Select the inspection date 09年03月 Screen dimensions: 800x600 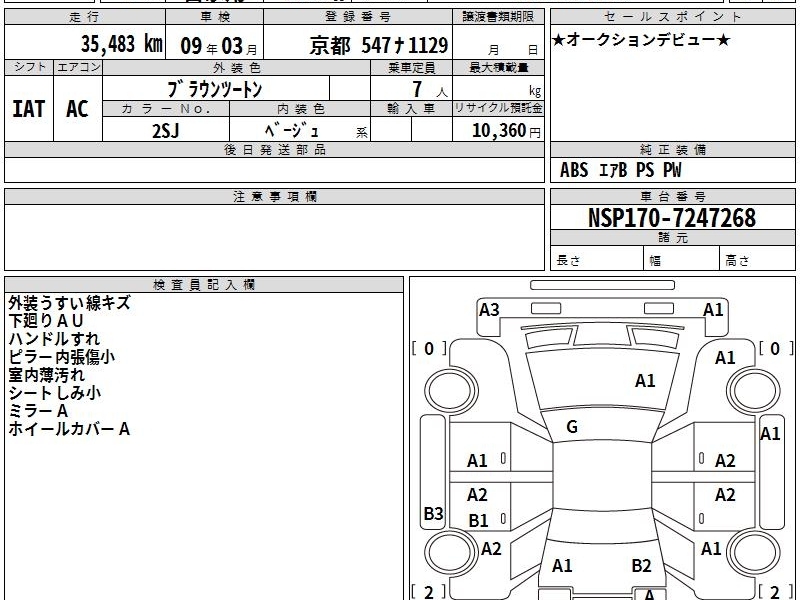[219, 46]
